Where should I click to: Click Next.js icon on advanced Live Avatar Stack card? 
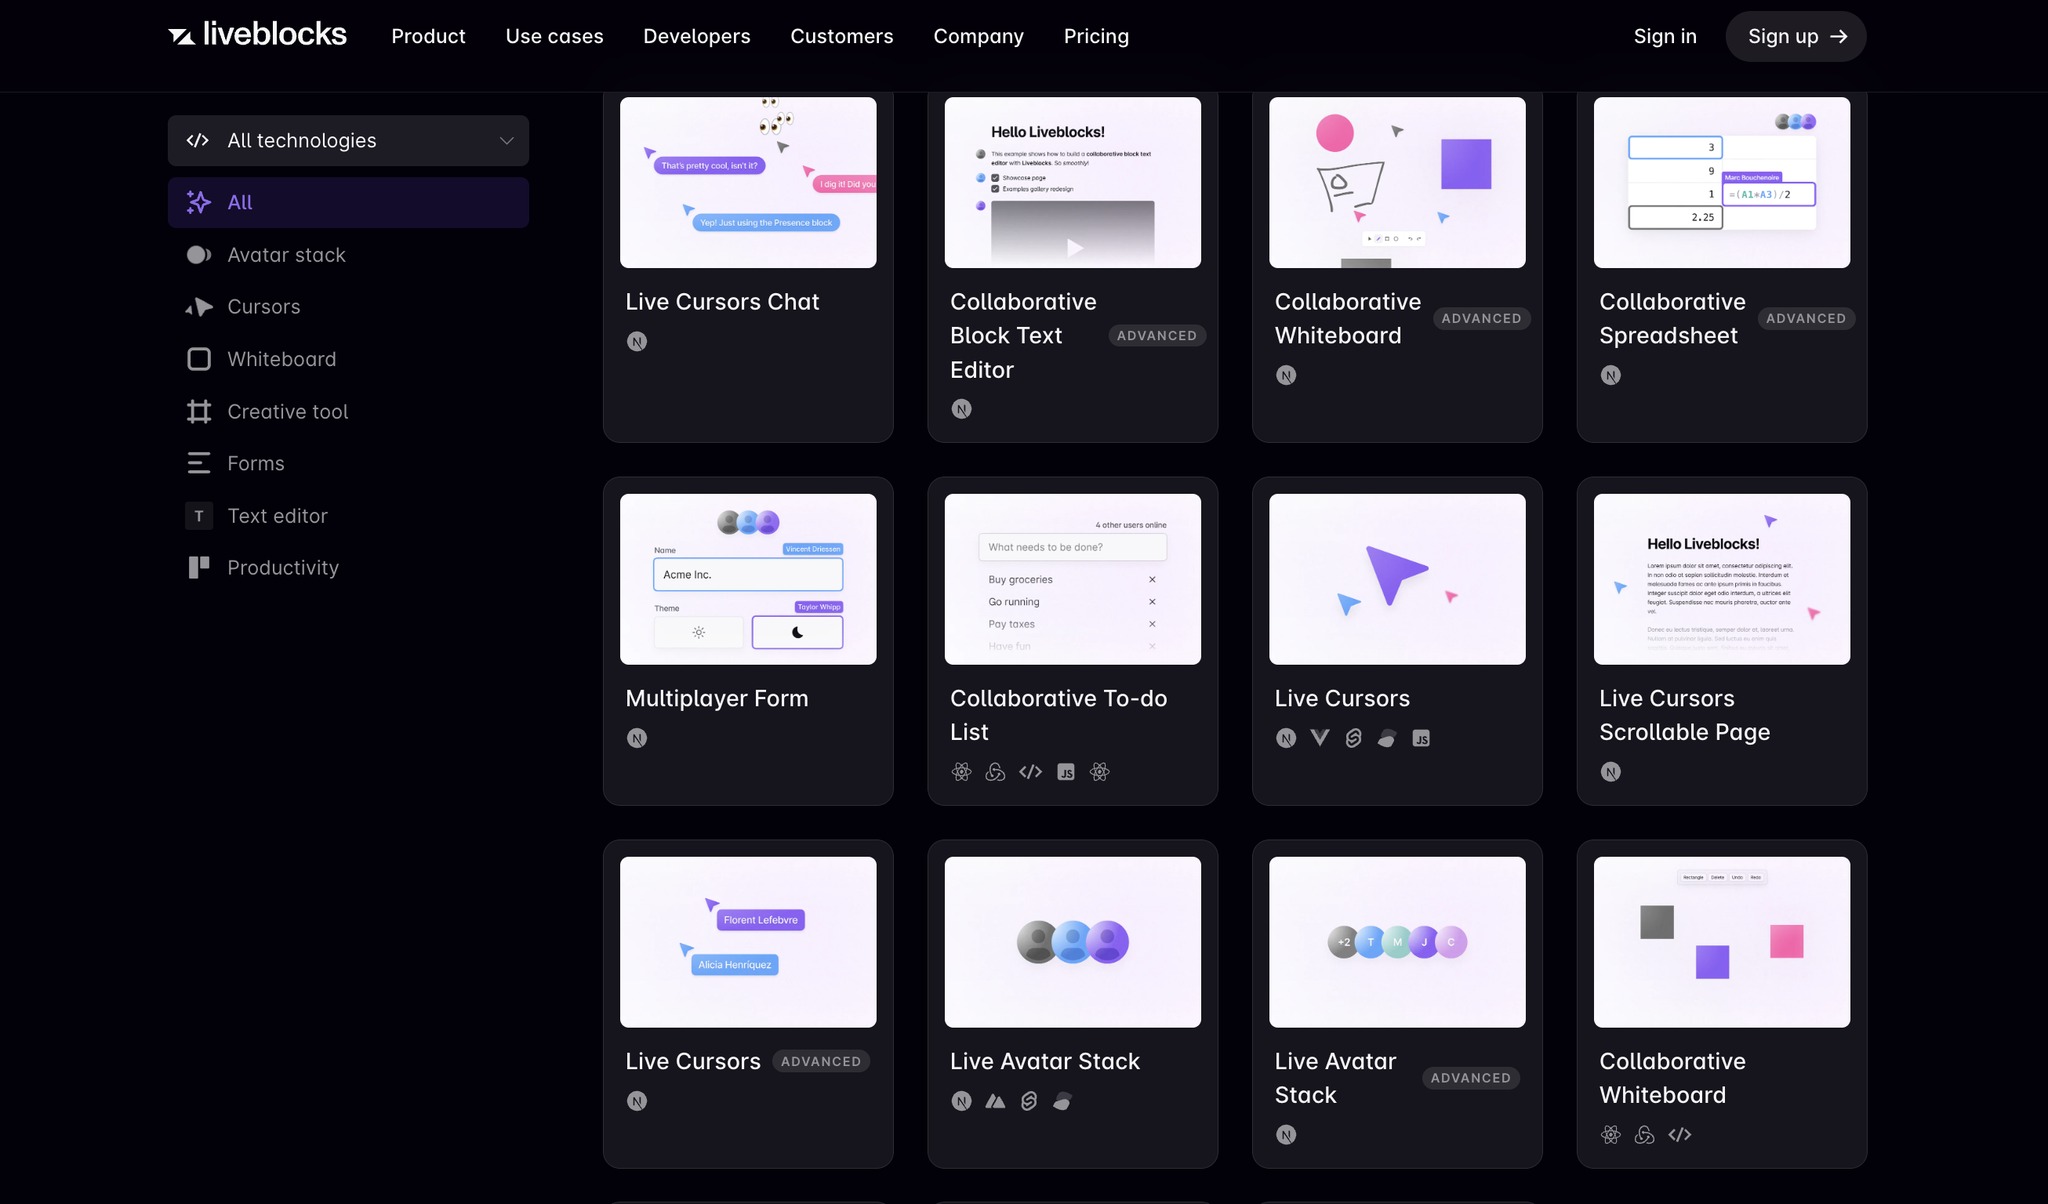[x=1286, y=1135]
